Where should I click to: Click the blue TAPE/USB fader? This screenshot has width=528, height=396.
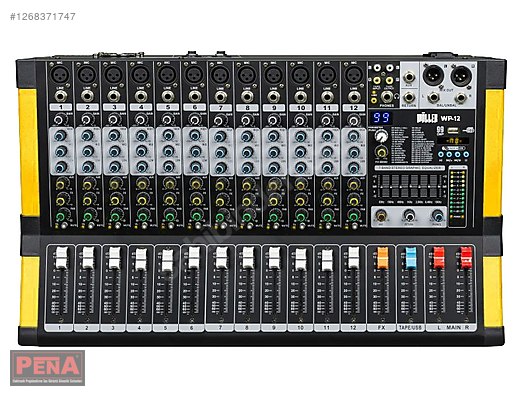pyautogui.click(x=411, y=258)
